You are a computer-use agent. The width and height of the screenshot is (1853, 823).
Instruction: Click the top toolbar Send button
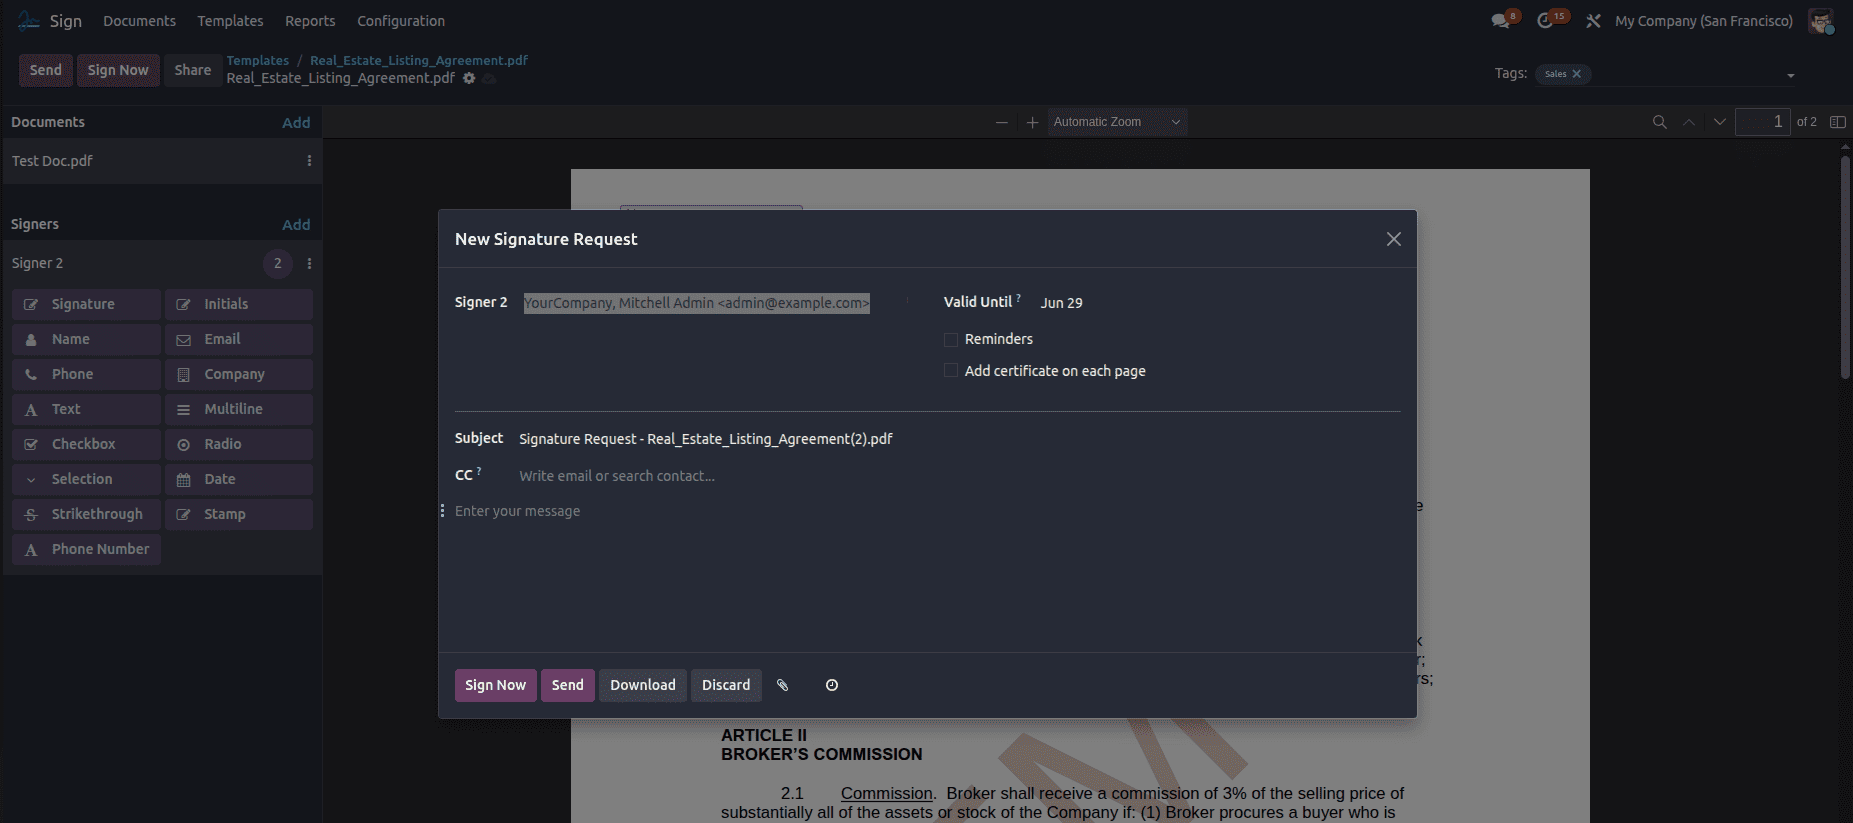coord(45,70)
